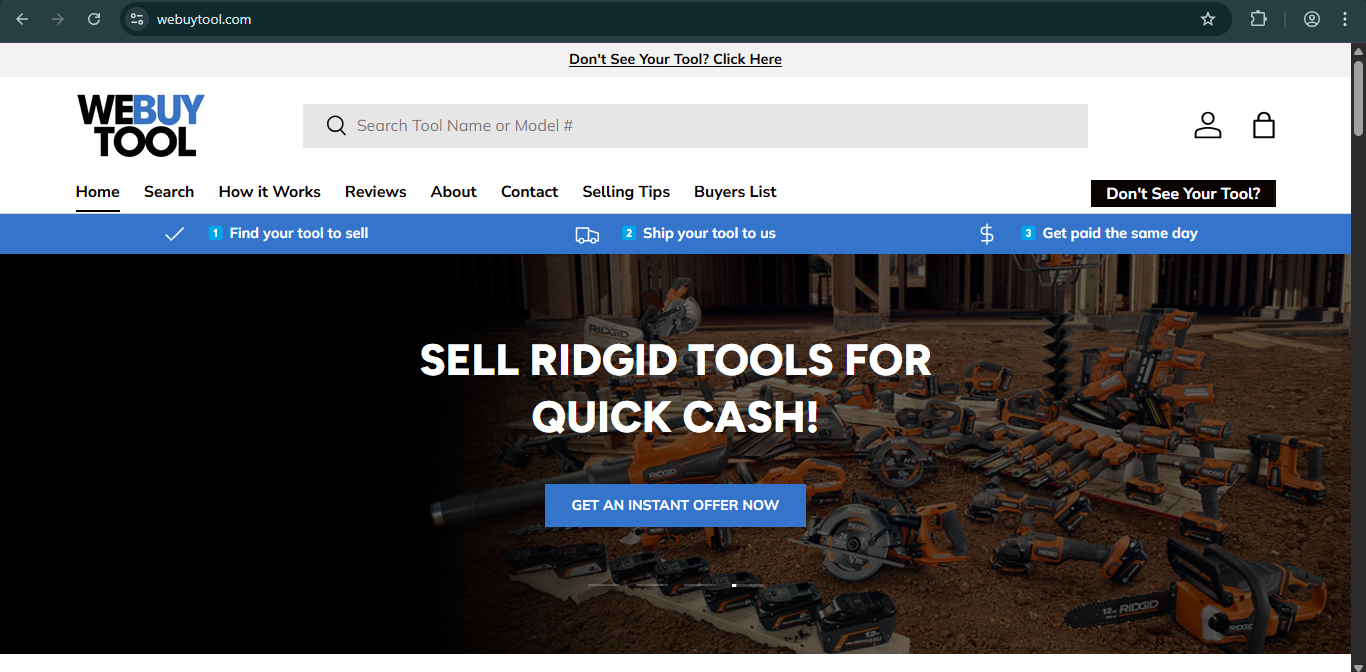Select the first carousel slide indicator
Viewport: 1366px width, 672px height.
603,585
